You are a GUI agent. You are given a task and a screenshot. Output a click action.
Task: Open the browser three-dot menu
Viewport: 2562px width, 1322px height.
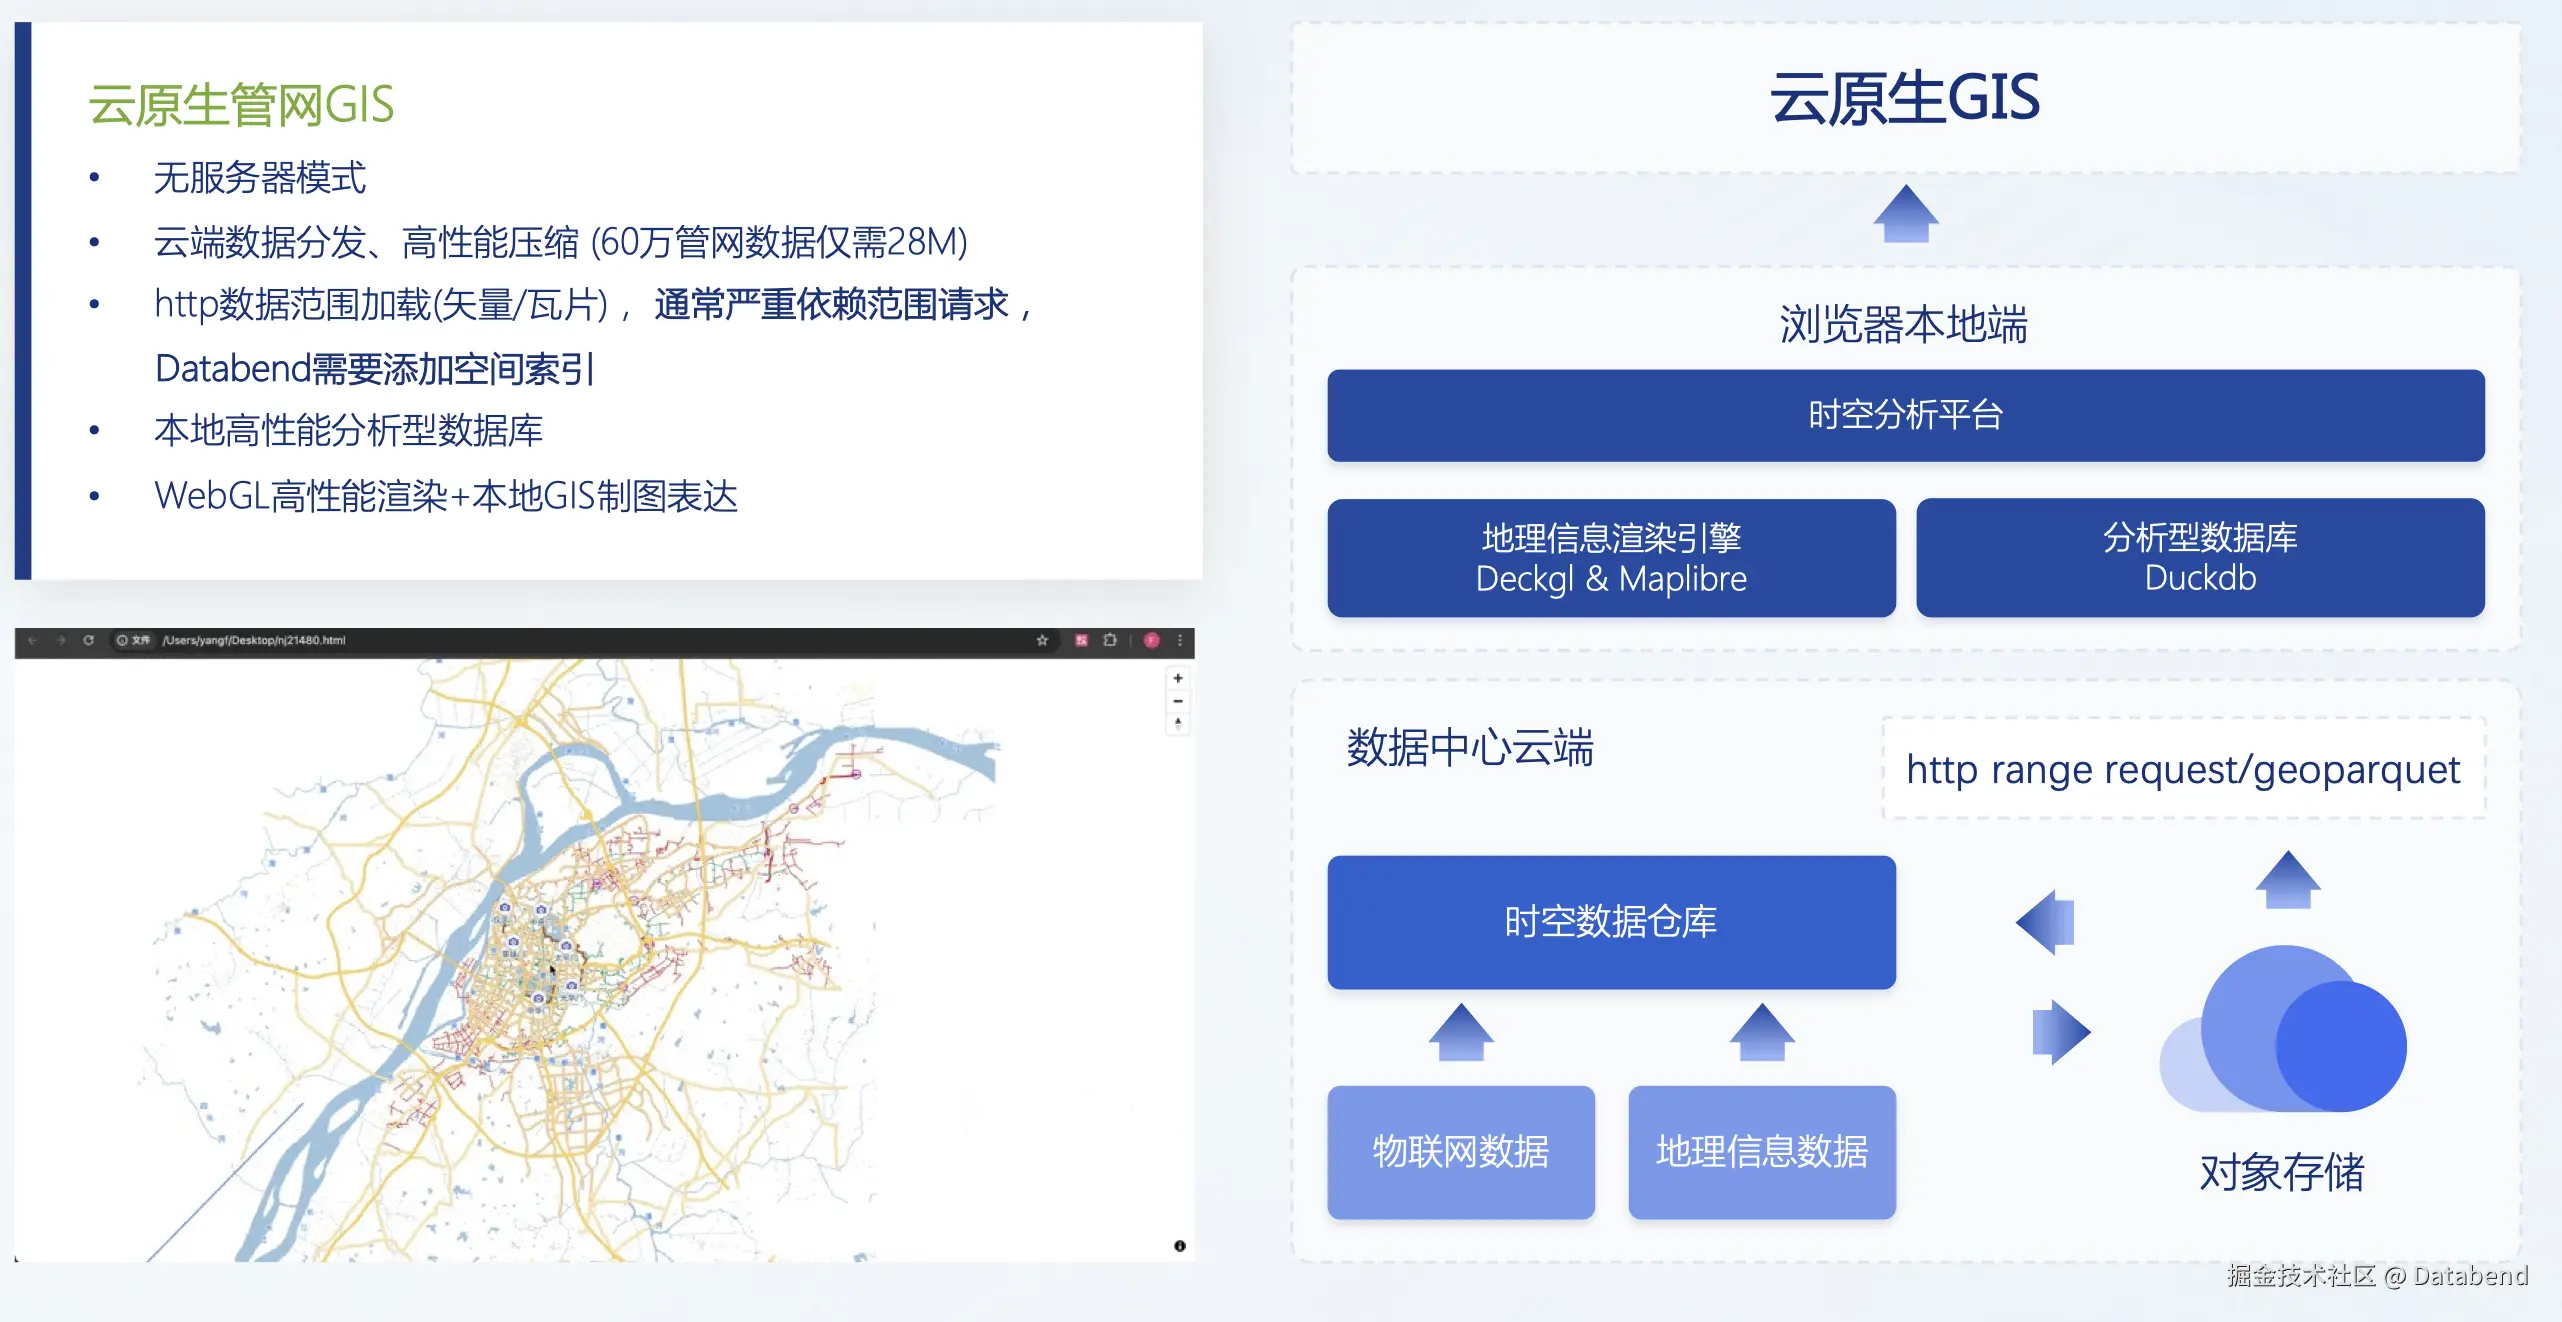click(x=1180, y=640)
